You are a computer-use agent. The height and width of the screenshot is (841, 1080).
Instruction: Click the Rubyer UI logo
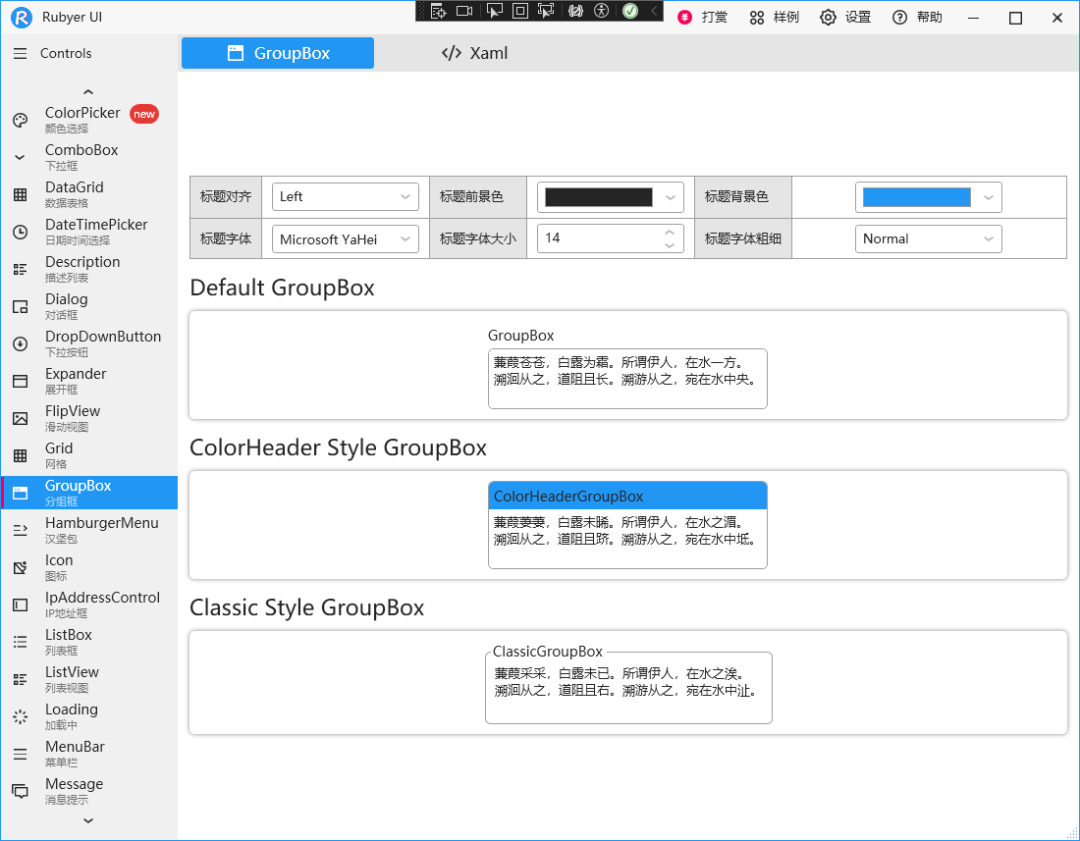coord(19,17)
